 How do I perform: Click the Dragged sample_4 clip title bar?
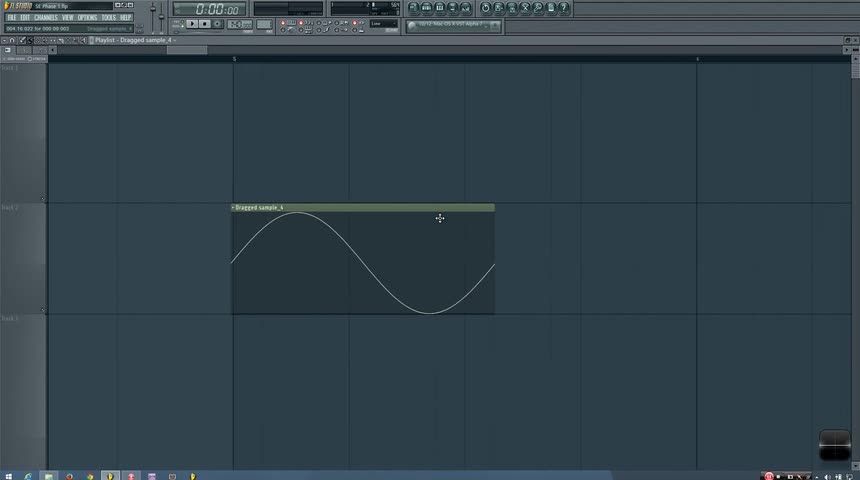(x=363, y=207)
